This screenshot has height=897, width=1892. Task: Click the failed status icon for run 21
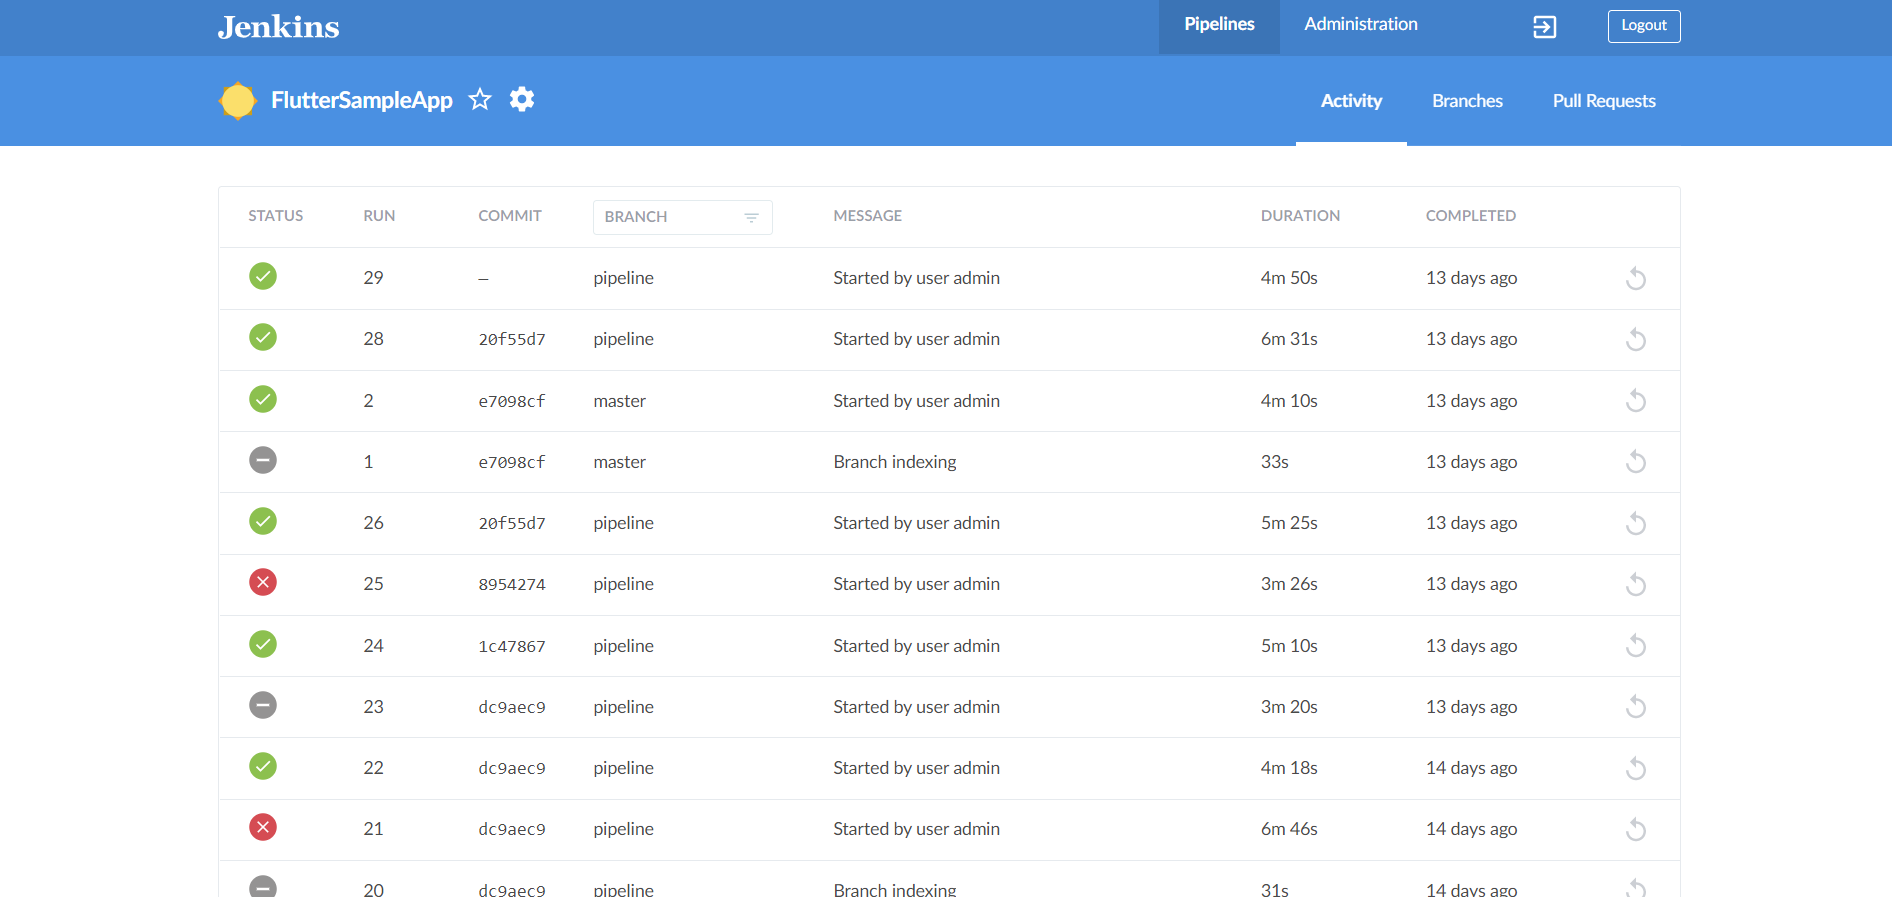[x=263, y=827]
